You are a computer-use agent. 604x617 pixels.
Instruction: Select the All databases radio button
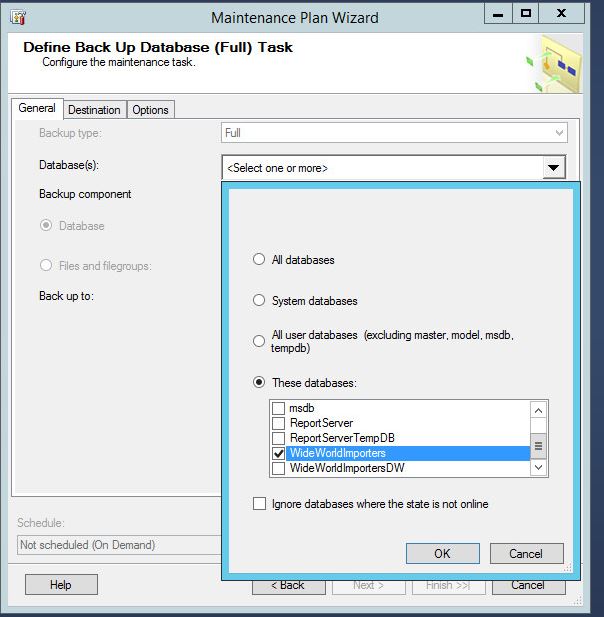click(x=260, y=260)
